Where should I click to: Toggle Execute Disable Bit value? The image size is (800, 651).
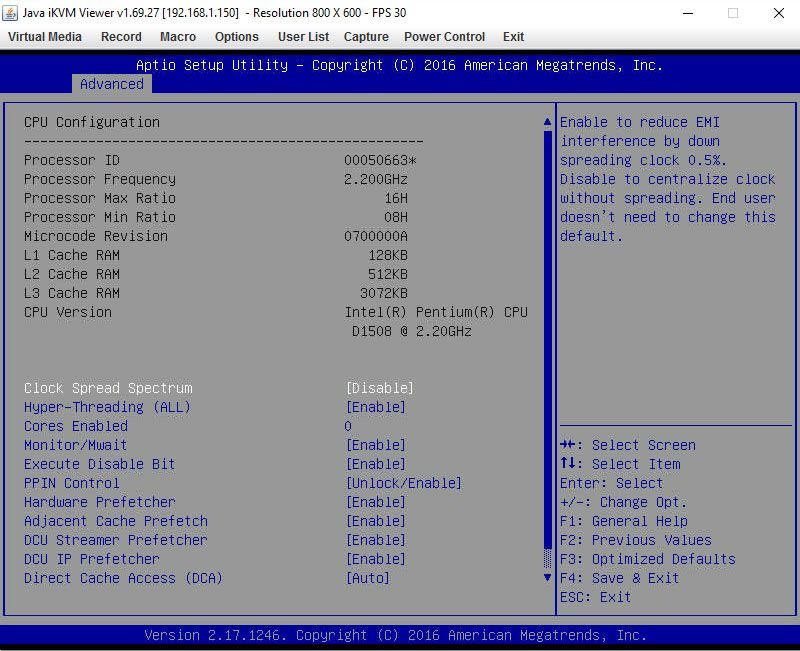click(x=375, y=464)
